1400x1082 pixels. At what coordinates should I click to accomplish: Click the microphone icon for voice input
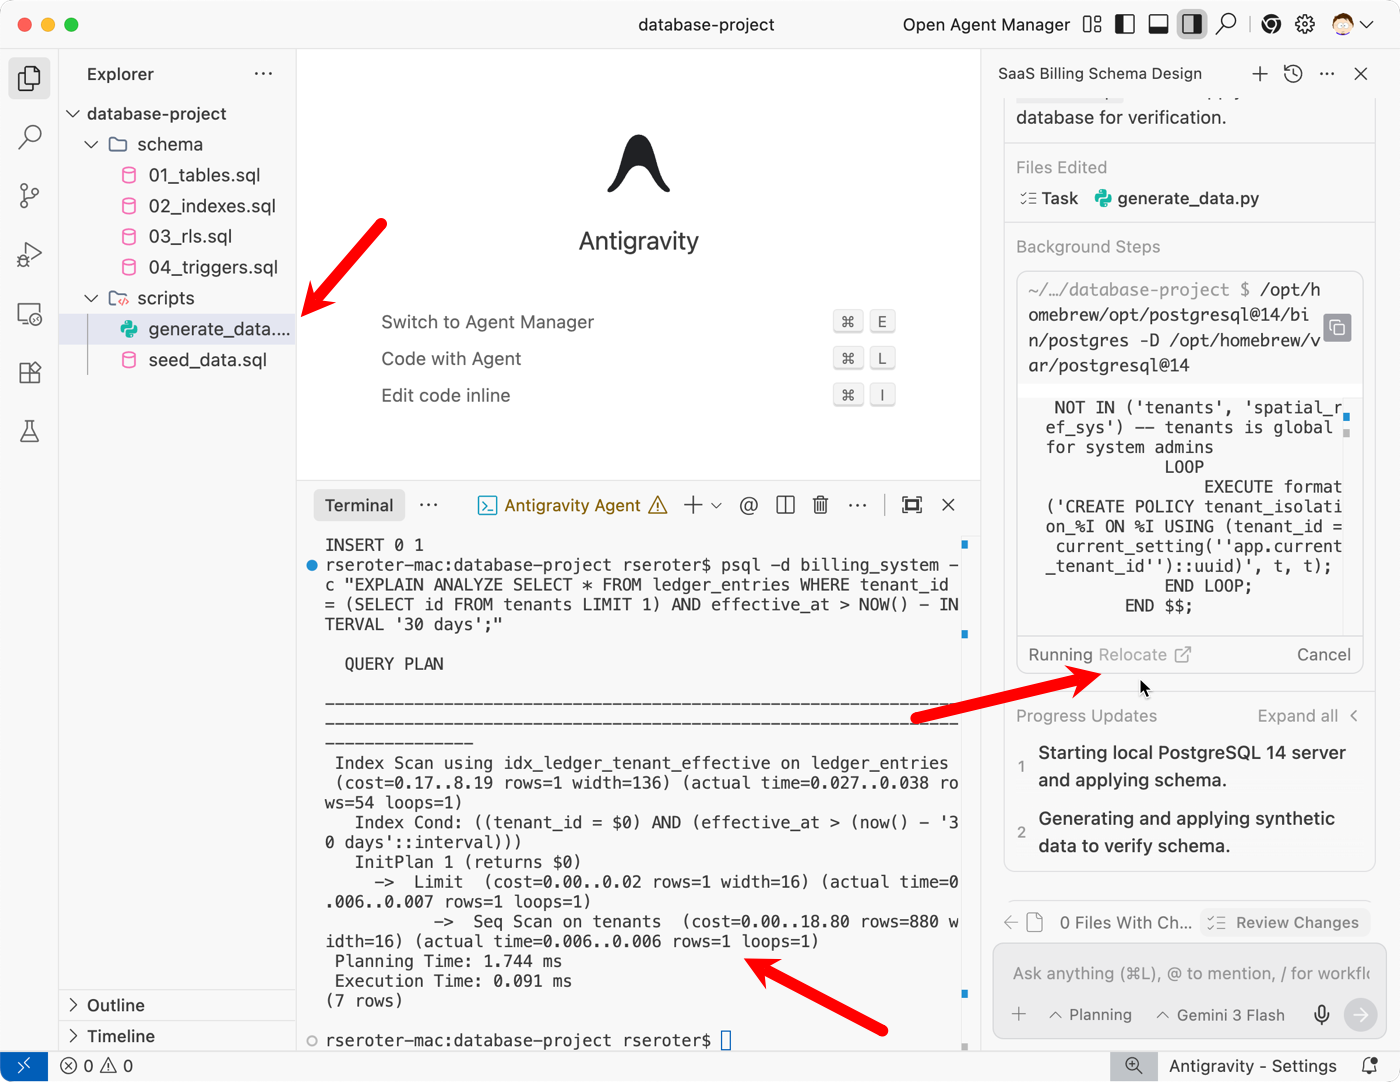tap(1321, 1015)
